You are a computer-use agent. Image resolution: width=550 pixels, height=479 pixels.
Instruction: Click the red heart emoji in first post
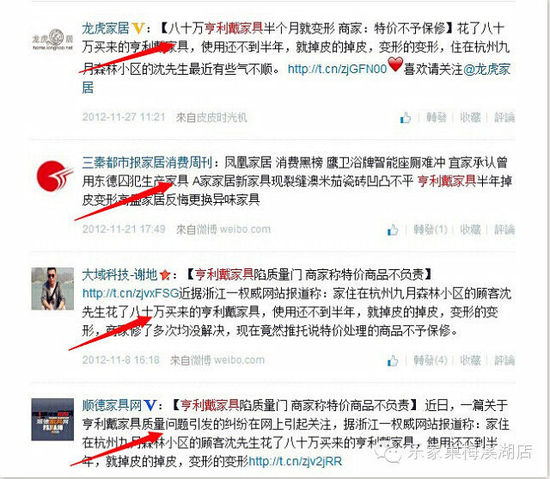point(395,65)
